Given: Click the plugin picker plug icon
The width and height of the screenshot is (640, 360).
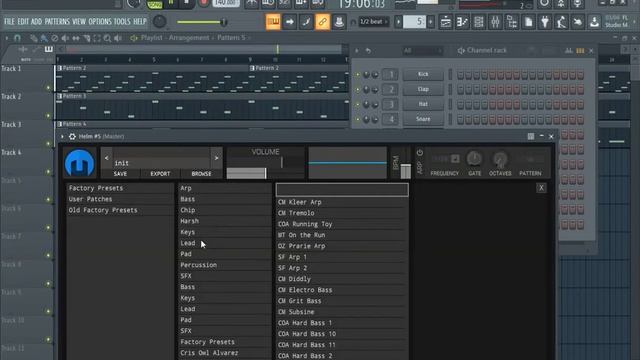Looking at the screenshot, I should (545, 22).
